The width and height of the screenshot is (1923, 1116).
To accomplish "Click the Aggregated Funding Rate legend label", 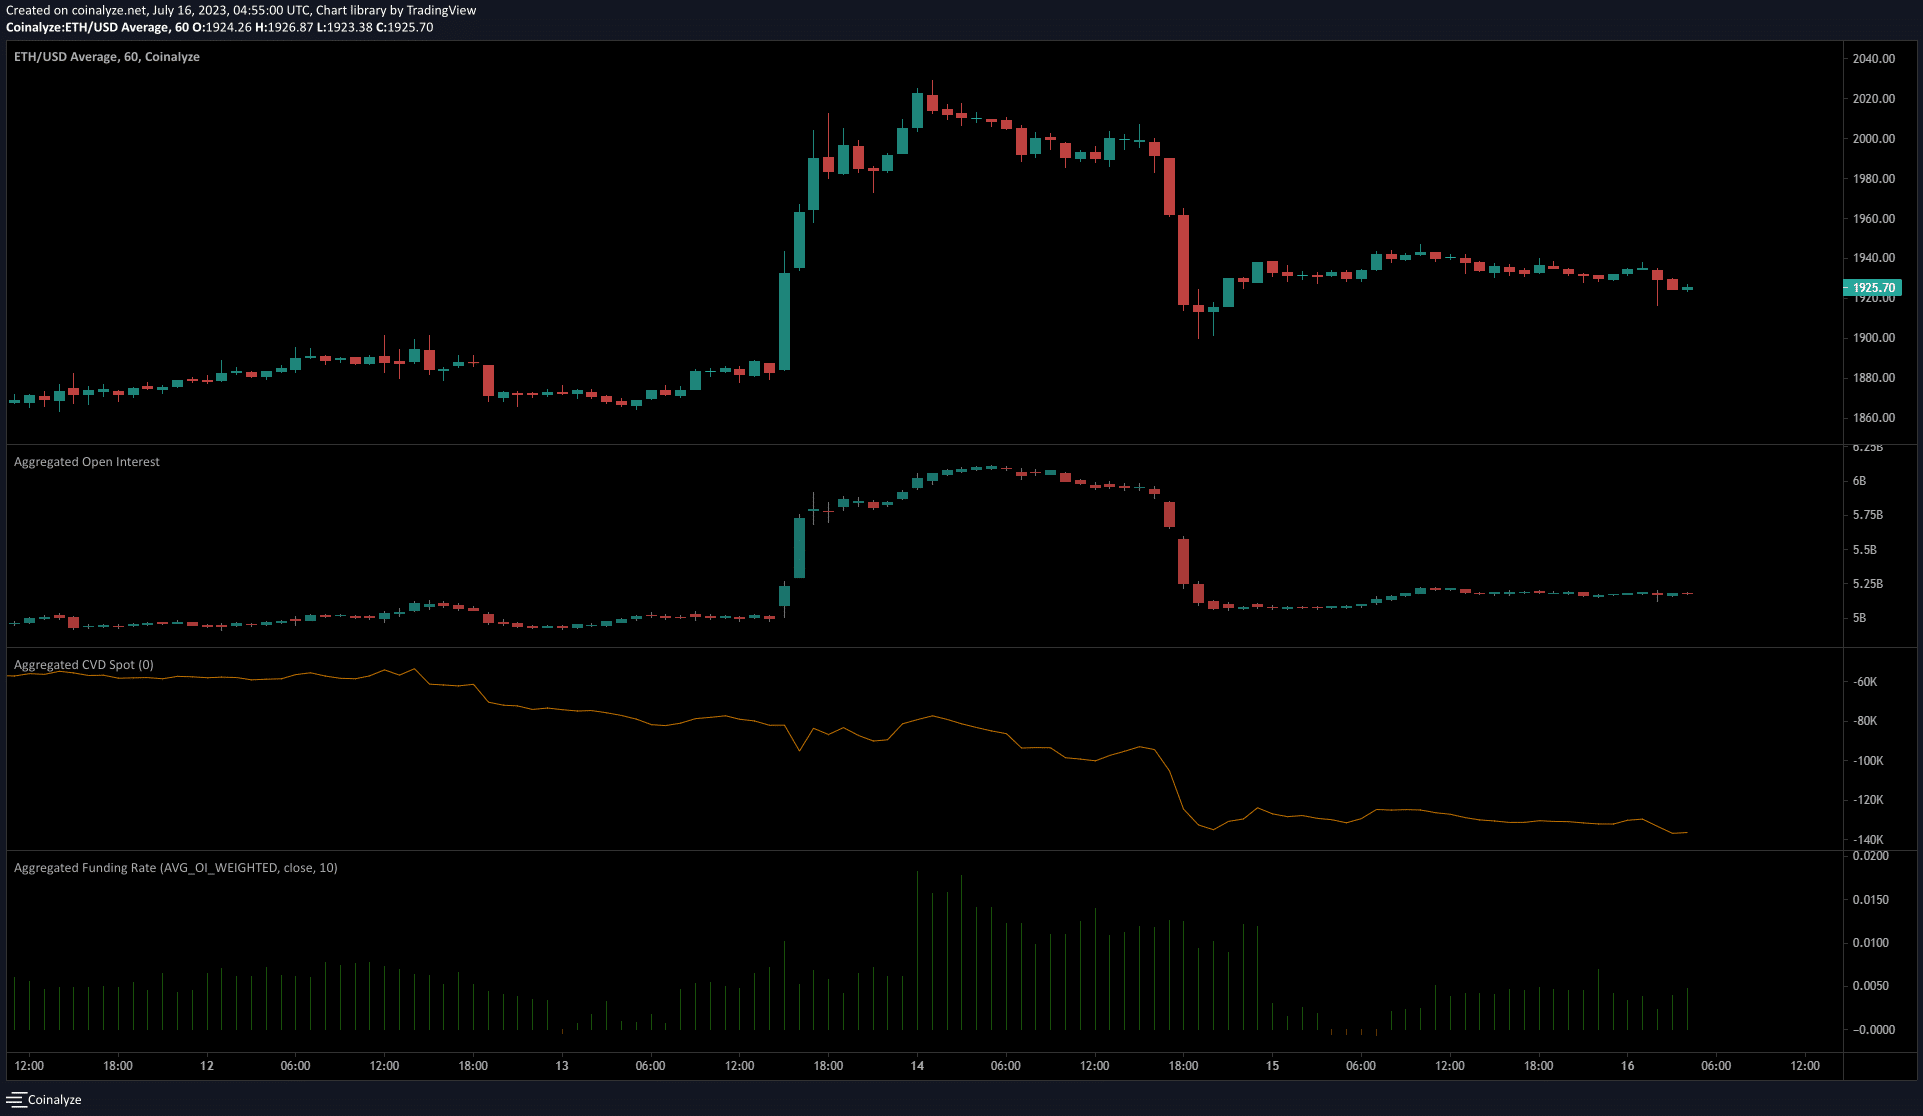I will (176, 868).
